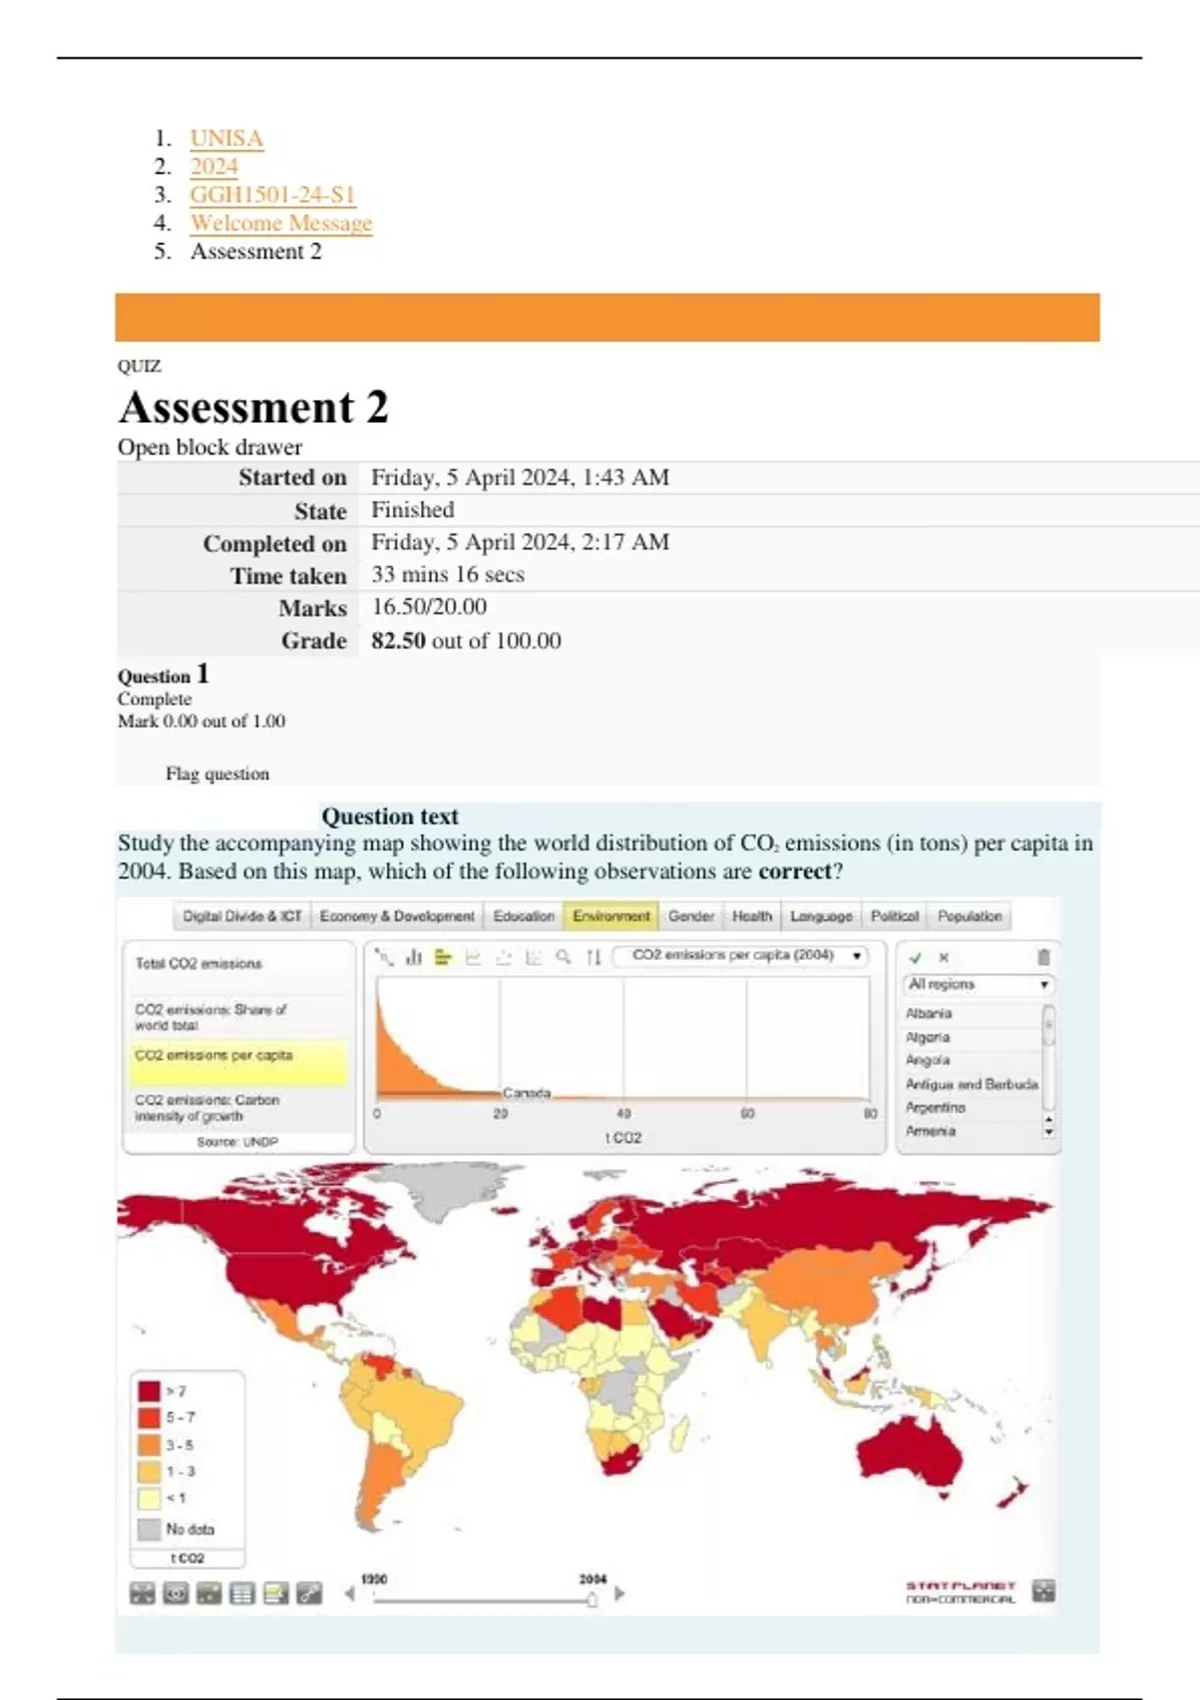Viewport: 1200px width, 1700px height.
Task: Click the trash bin icon in regions panel
Action: click(x=1043, y=957)
